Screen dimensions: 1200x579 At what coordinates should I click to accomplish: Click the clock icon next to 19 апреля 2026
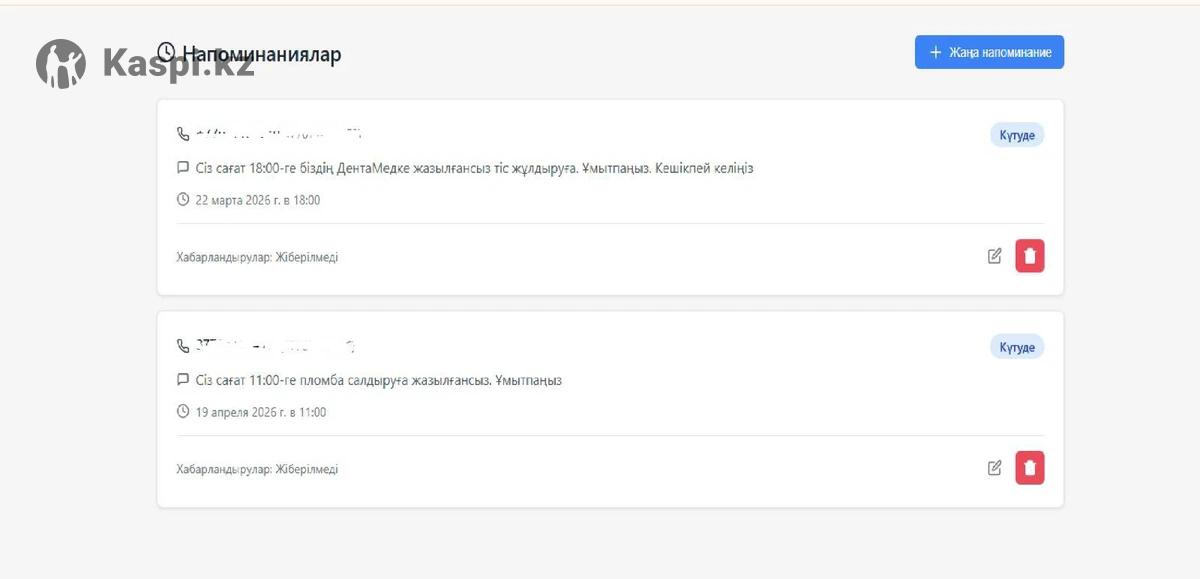[x=183, y=412]
